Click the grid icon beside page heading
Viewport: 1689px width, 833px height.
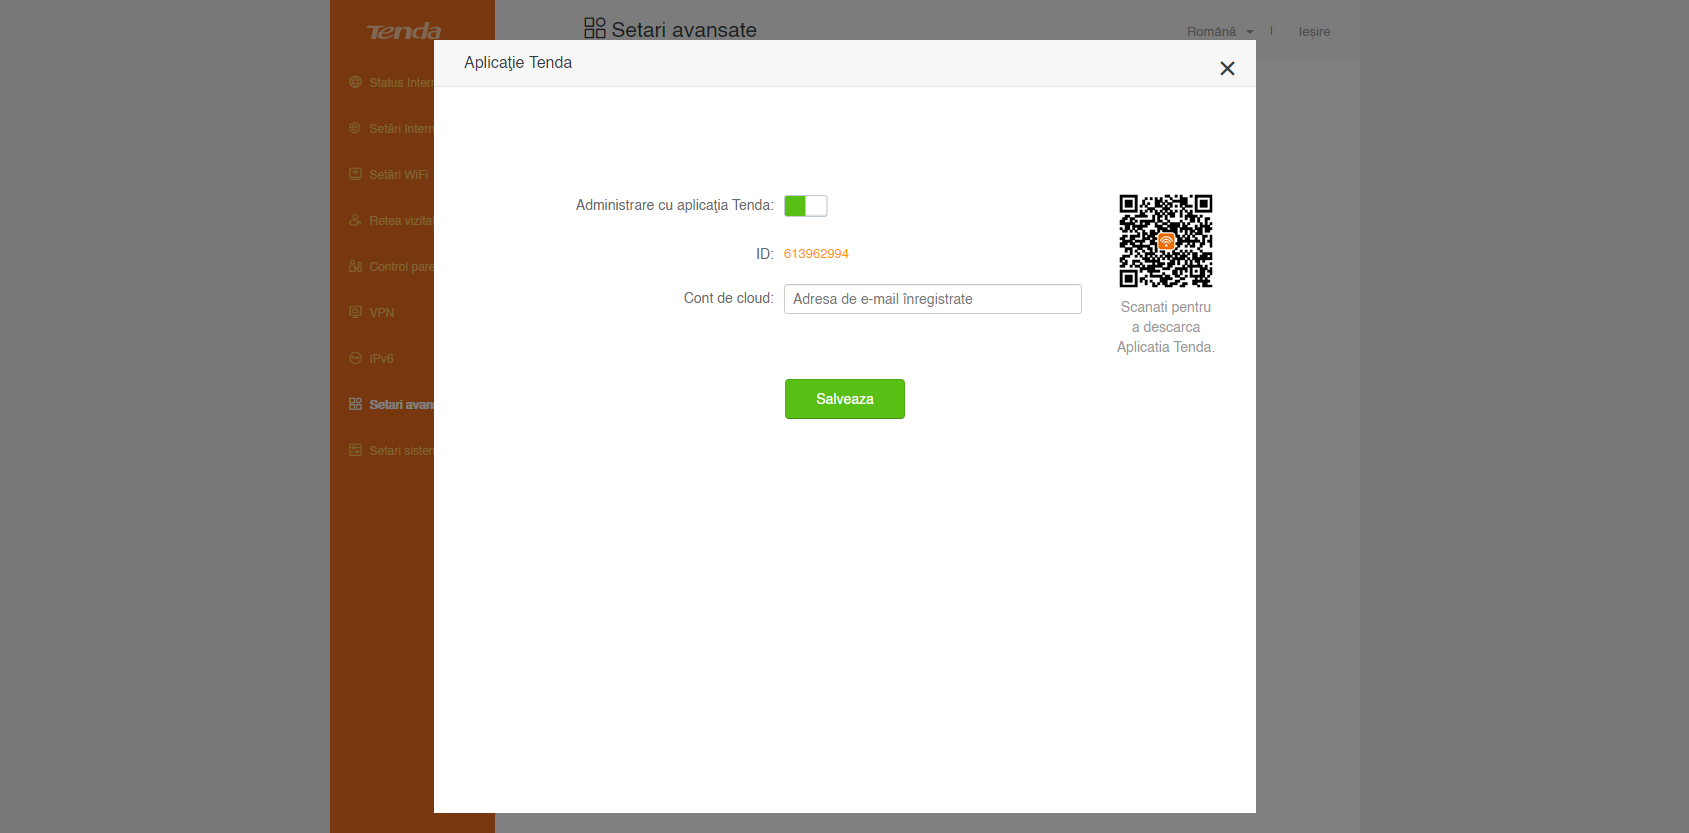[x=594, y=28]
